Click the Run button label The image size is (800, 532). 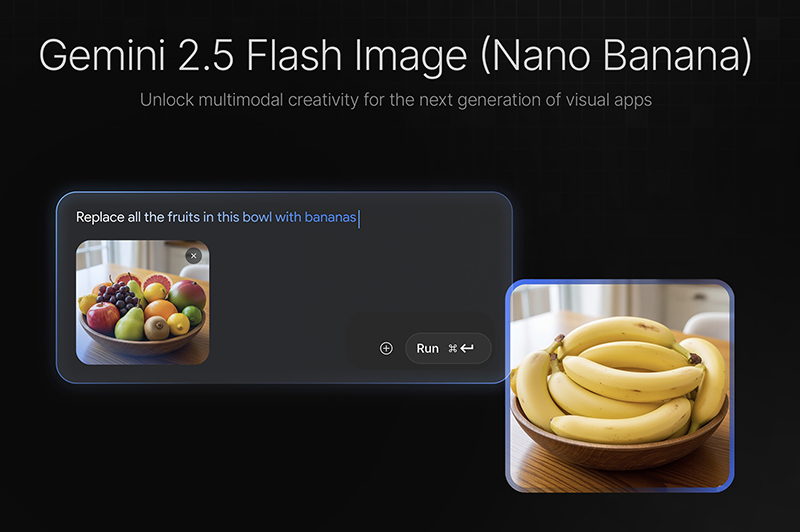pos(428,348)
